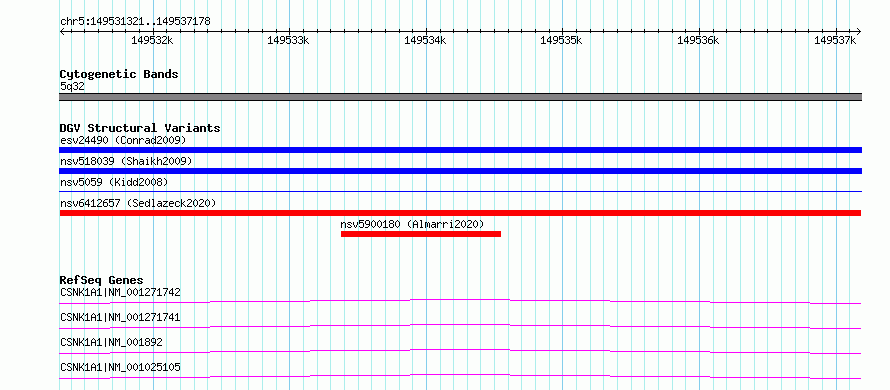
Task: Click the 149532k ruler tick label
Action: (x=152, y=40)
